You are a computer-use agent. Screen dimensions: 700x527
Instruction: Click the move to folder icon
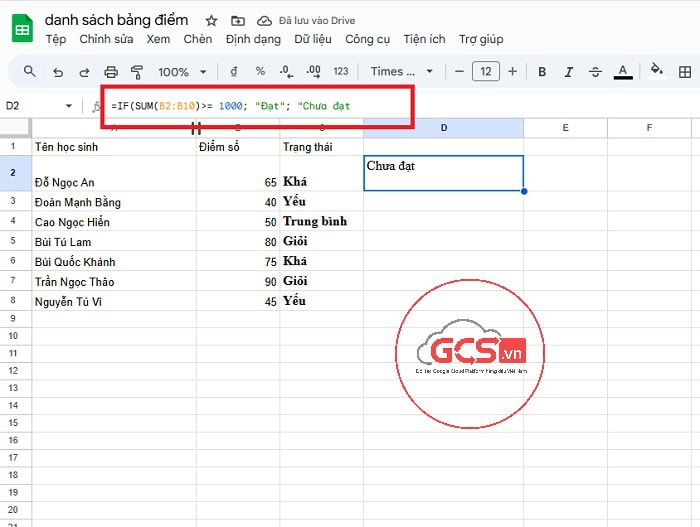coord(237,21)
